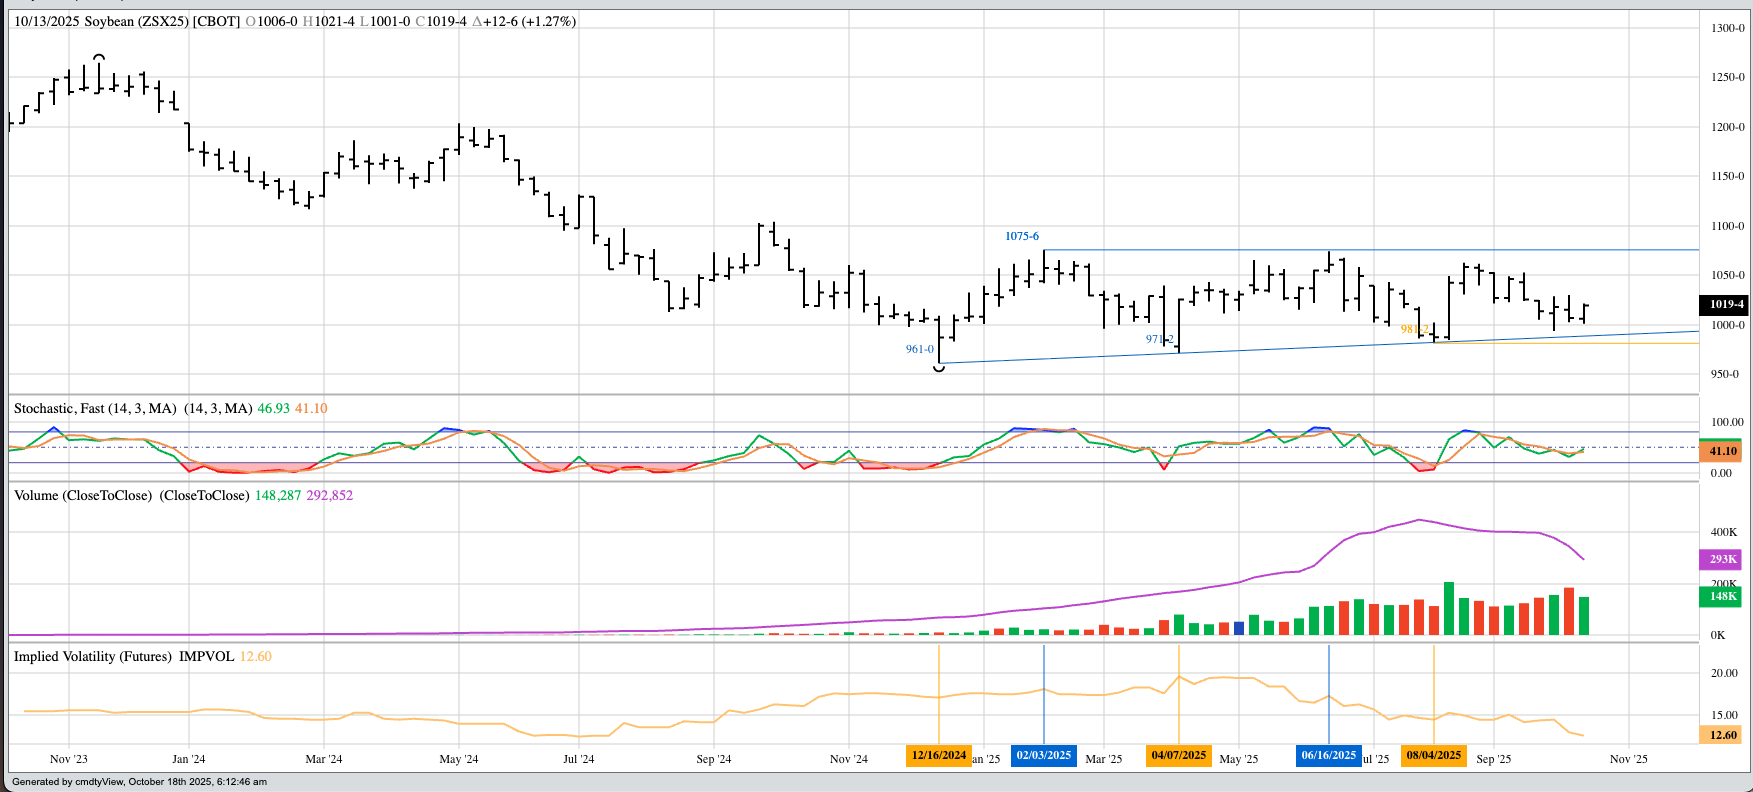Click the 12/16/2024 orange date marker
This screenshot has height=792, width=1753.
pyautogui.click(x=939, y=755)
